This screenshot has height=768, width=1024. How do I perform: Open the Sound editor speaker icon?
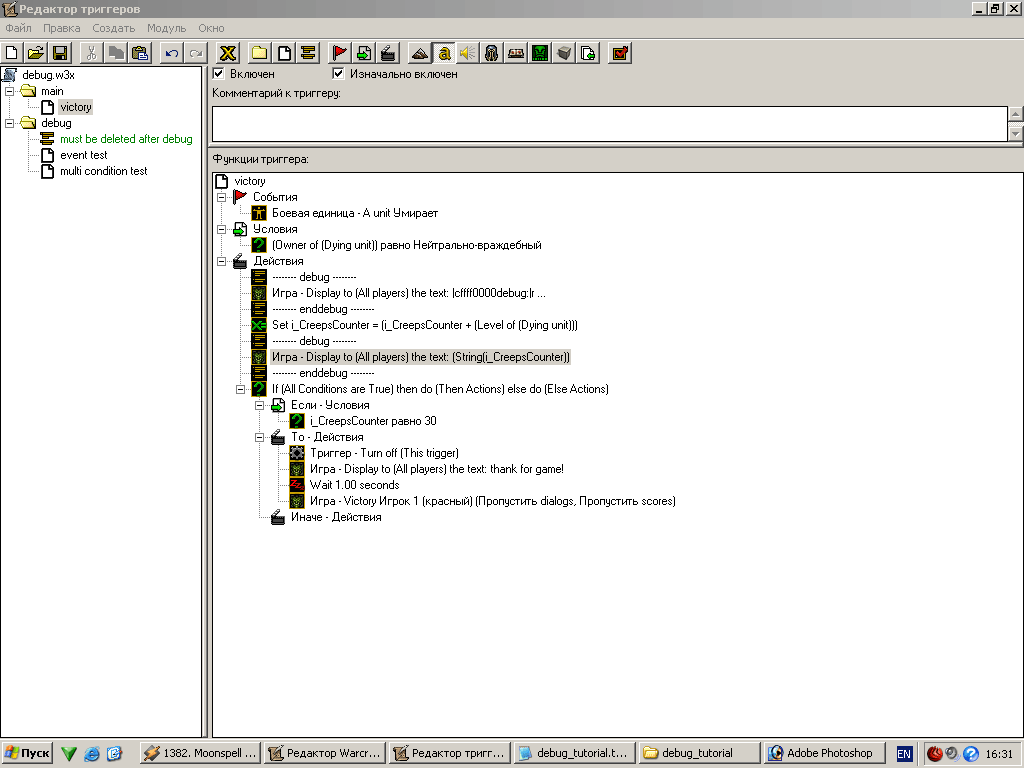467,53
